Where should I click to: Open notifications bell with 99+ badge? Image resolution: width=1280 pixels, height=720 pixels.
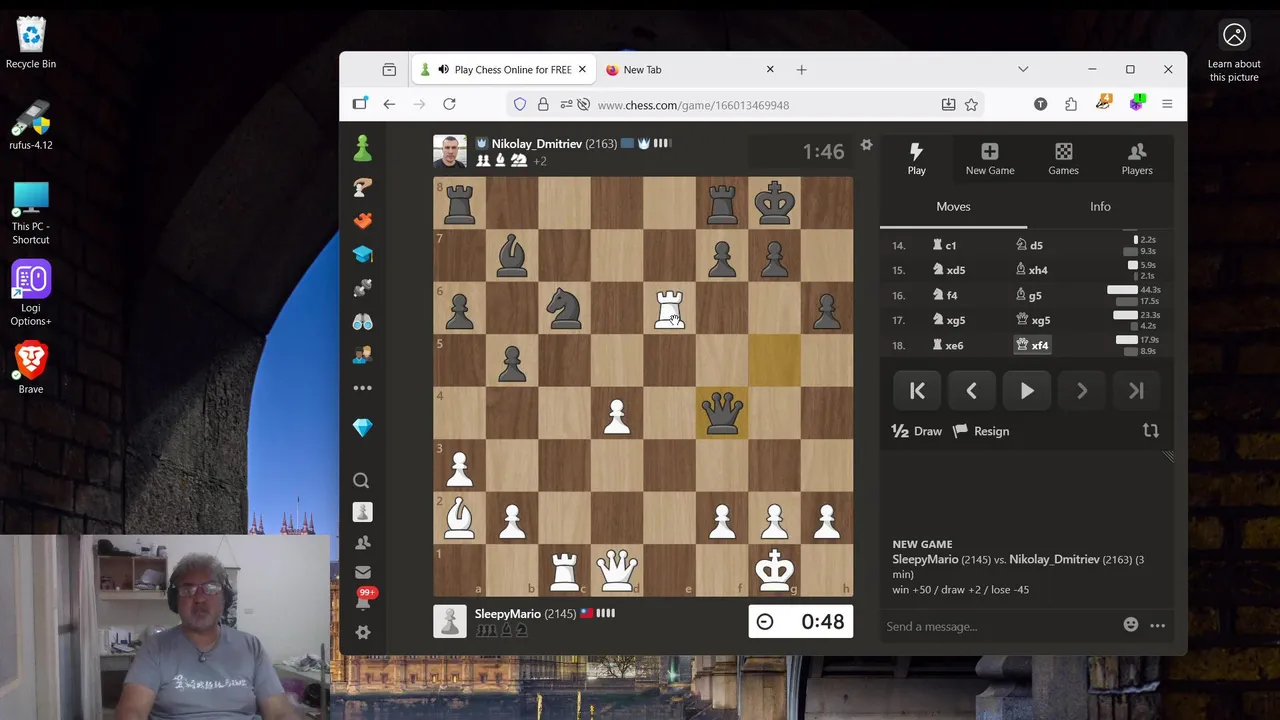point(362,600)
